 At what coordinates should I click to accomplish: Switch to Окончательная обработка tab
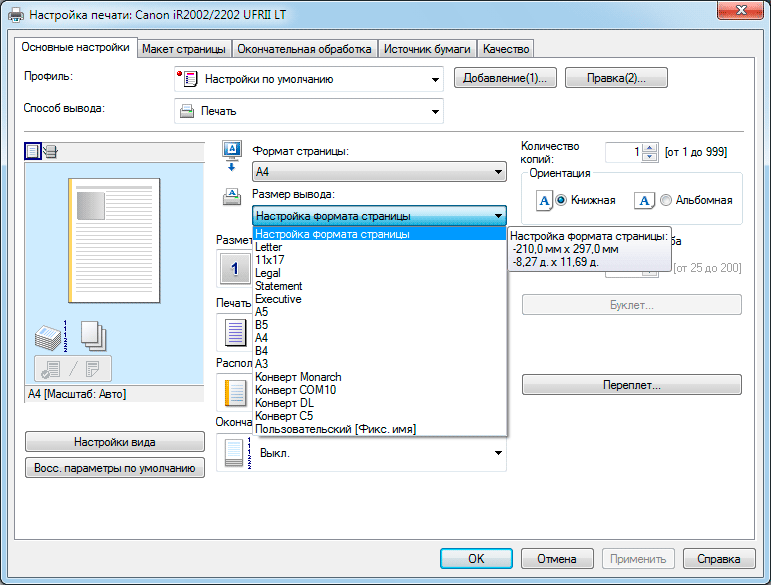pos(304,49)
